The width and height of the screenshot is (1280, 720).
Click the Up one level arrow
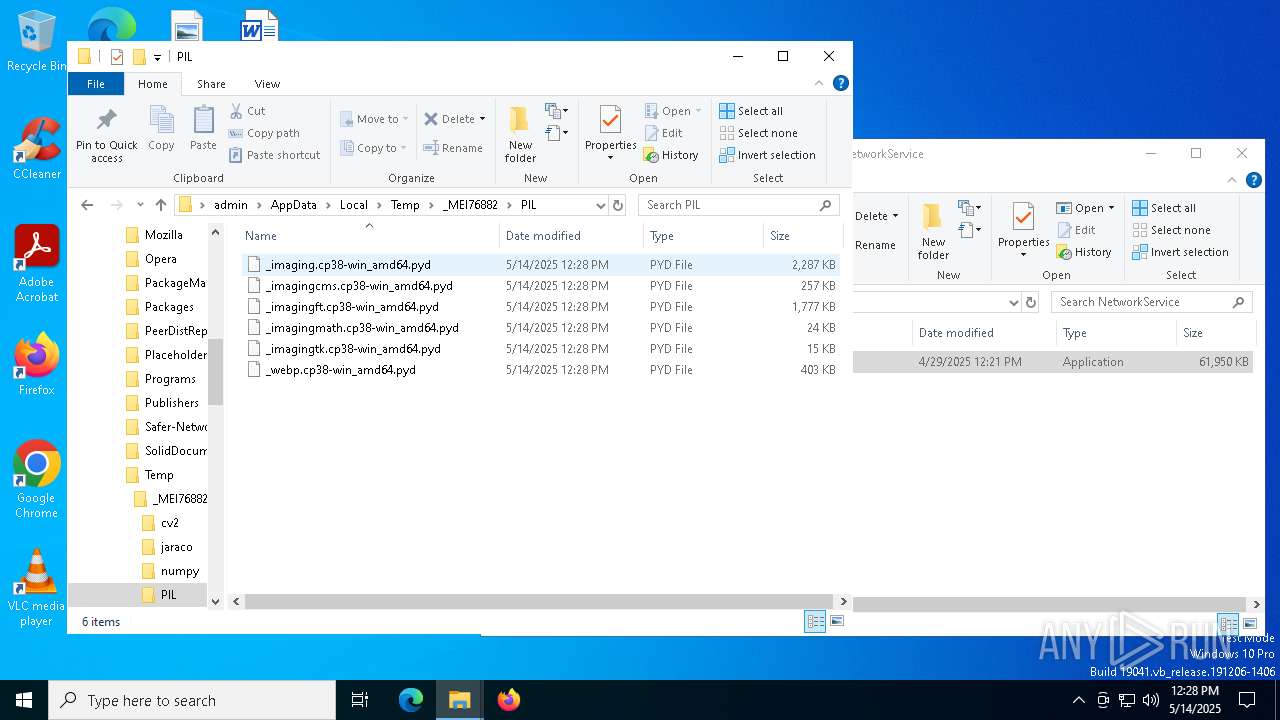(x=161, y=205)
